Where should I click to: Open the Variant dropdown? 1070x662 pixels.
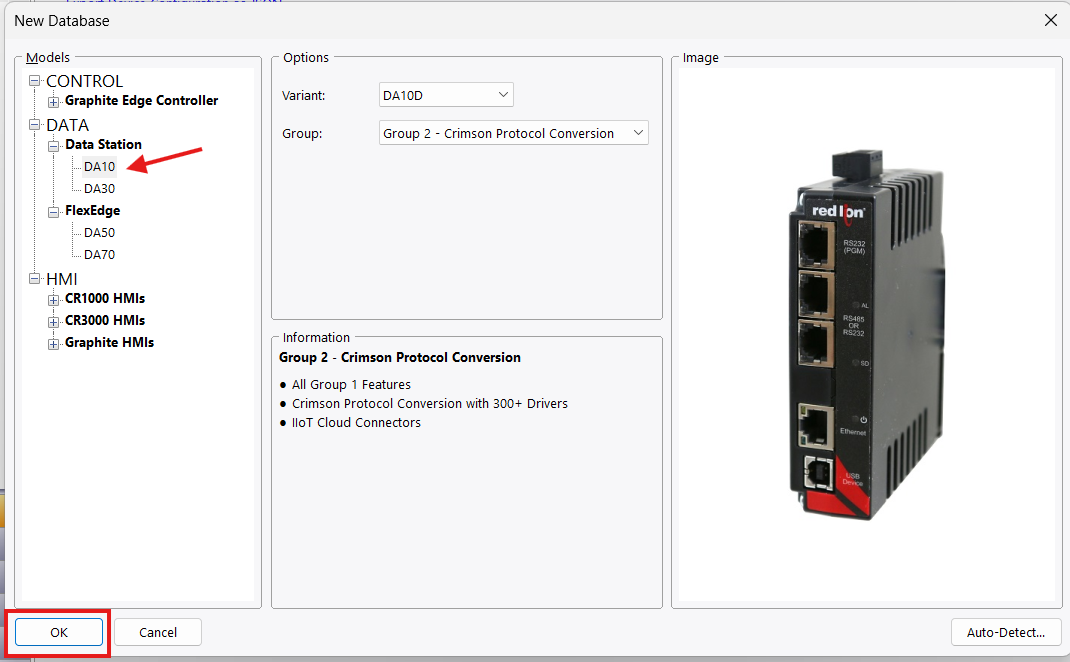[x=446, y=95]
